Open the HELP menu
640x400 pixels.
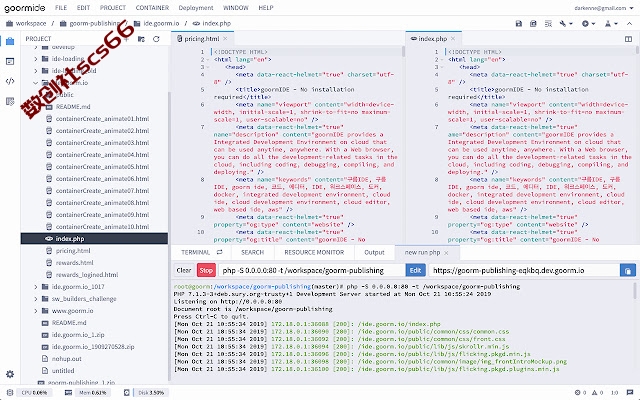tap(266, 8)
